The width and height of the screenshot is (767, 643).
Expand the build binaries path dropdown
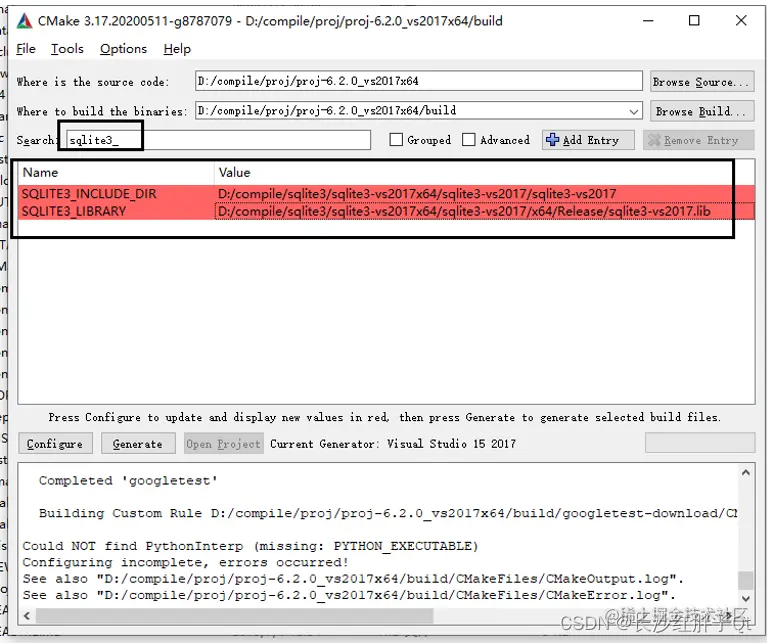[633, 111]
